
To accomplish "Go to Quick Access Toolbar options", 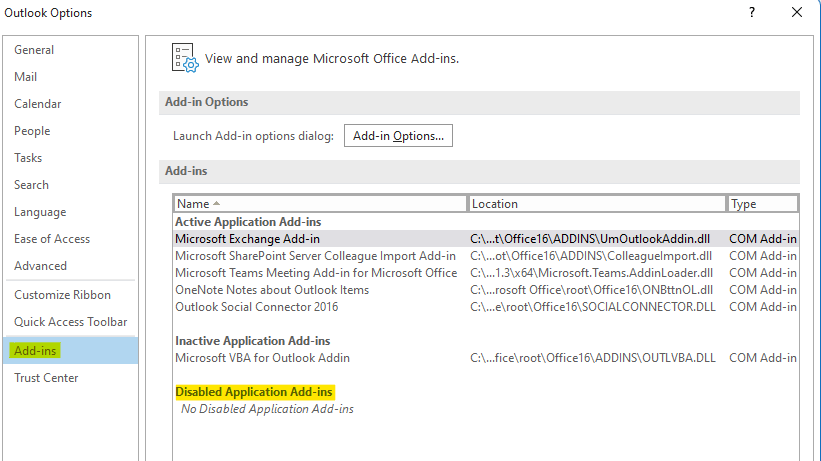I will click(x=71, y=322).
